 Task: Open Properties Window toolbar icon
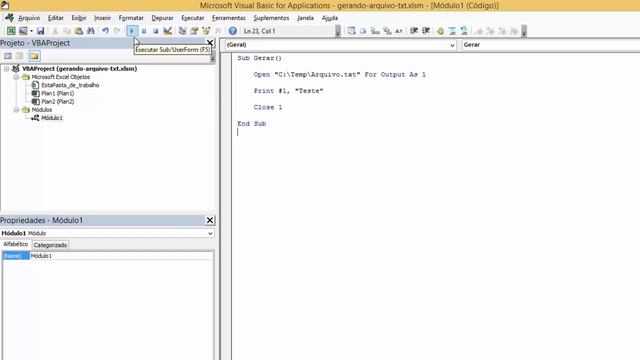point(194,31)
